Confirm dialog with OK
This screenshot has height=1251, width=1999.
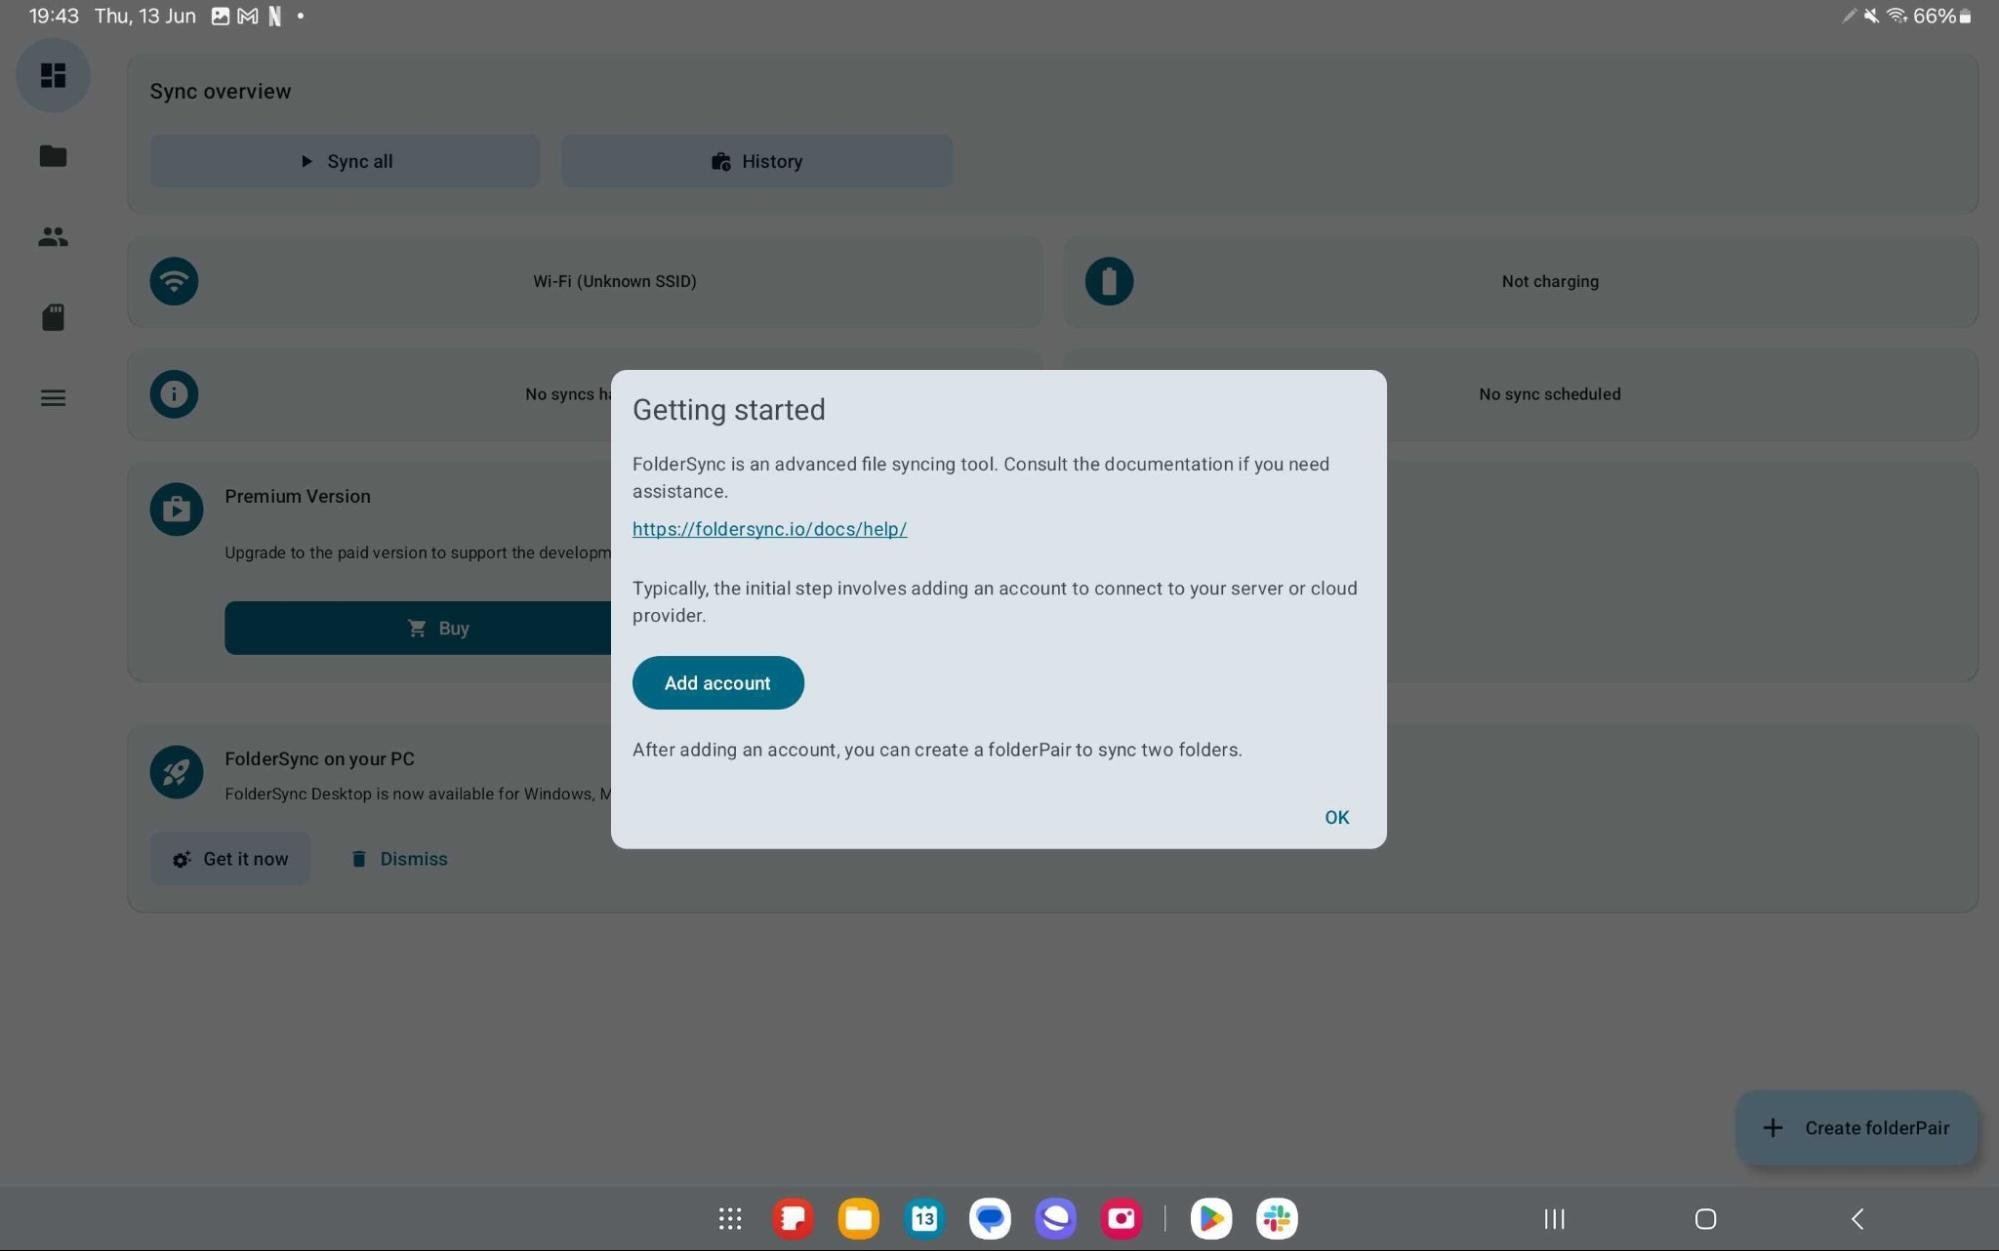coord(1337,817)
